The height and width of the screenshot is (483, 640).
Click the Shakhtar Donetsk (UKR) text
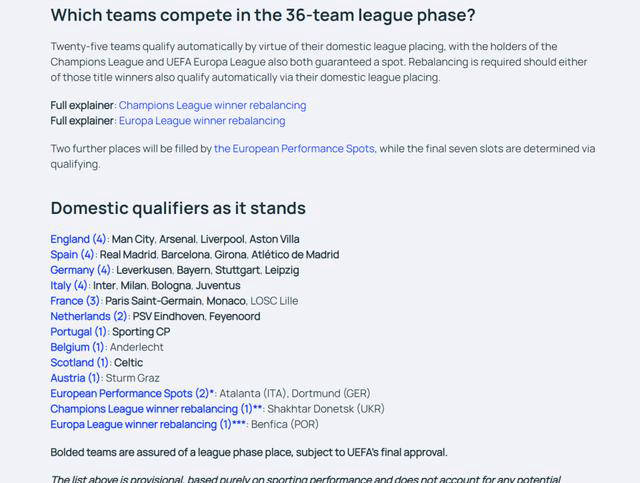tap(326, 409)
